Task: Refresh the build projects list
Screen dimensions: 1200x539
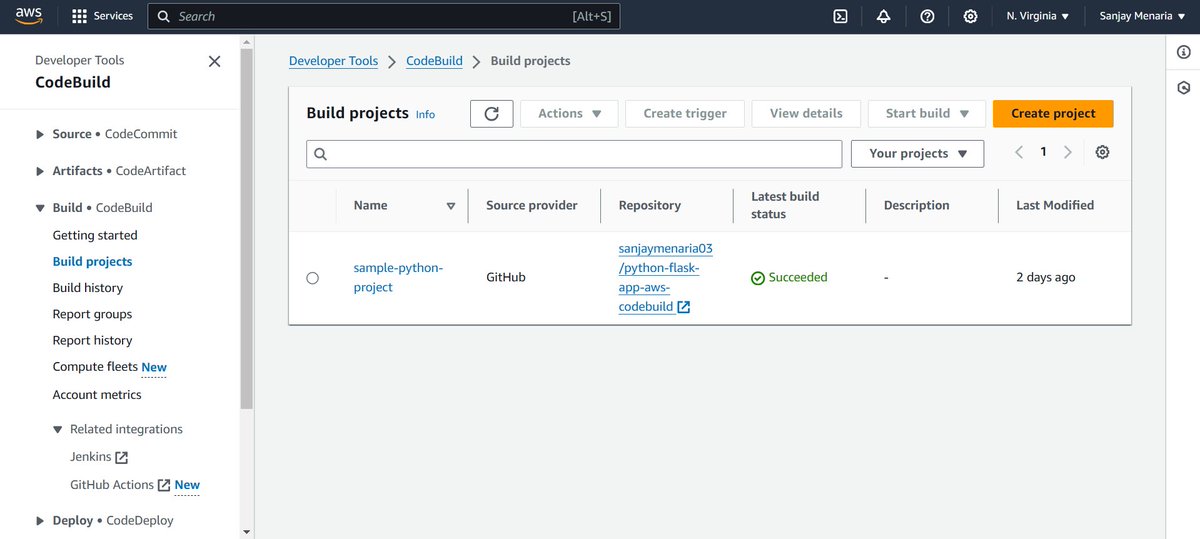Action: pos(491,113)
